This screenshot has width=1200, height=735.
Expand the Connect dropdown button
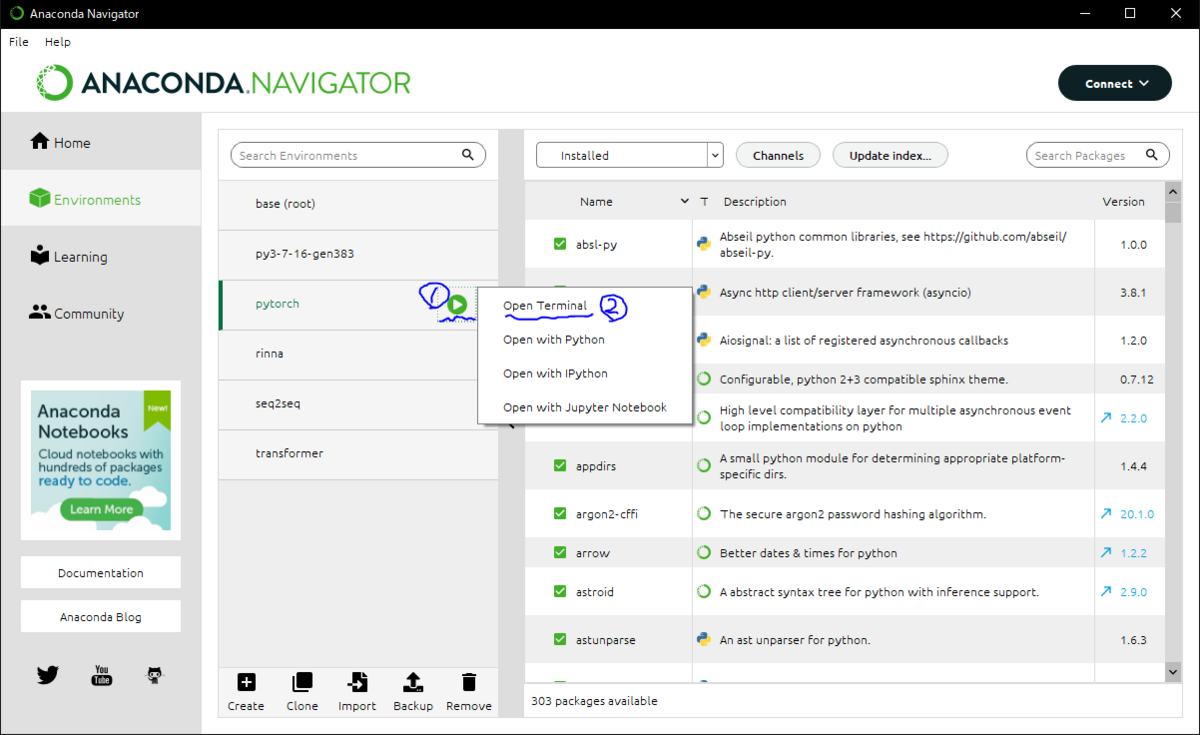1115,83
